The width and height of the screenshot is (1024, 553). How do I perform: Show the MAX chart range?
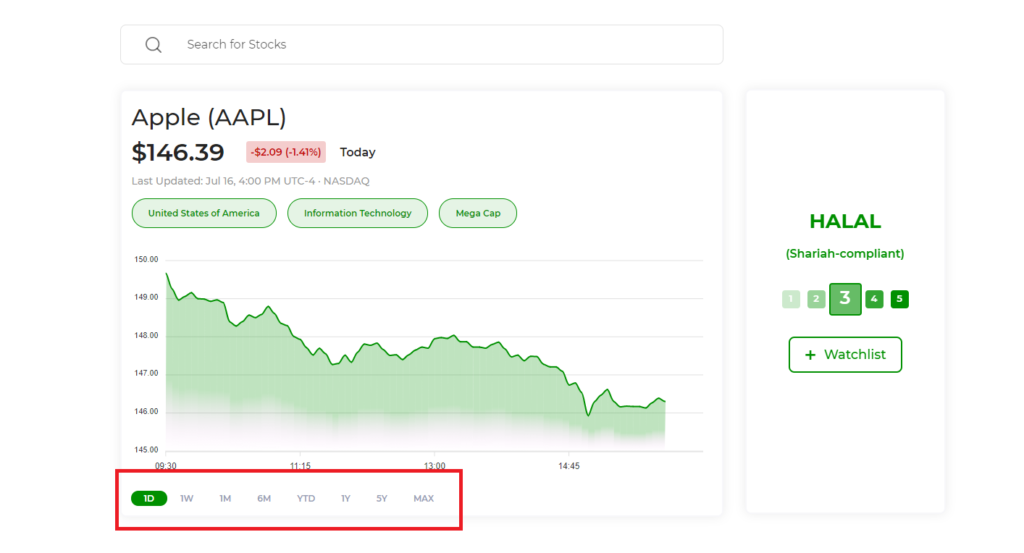point(423,498)
